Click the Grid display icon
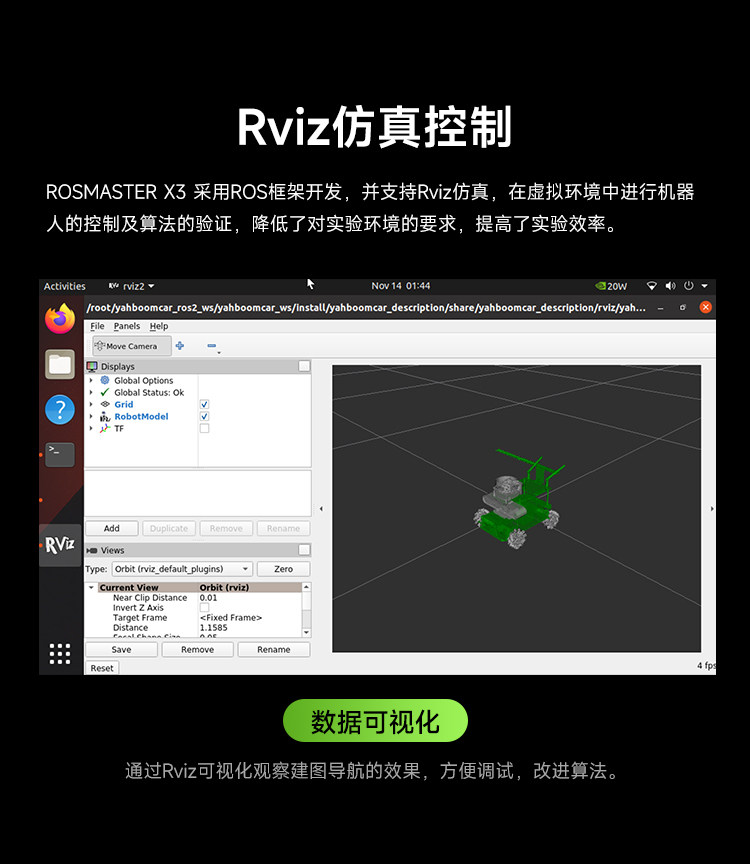 click(x=105, y=404)
